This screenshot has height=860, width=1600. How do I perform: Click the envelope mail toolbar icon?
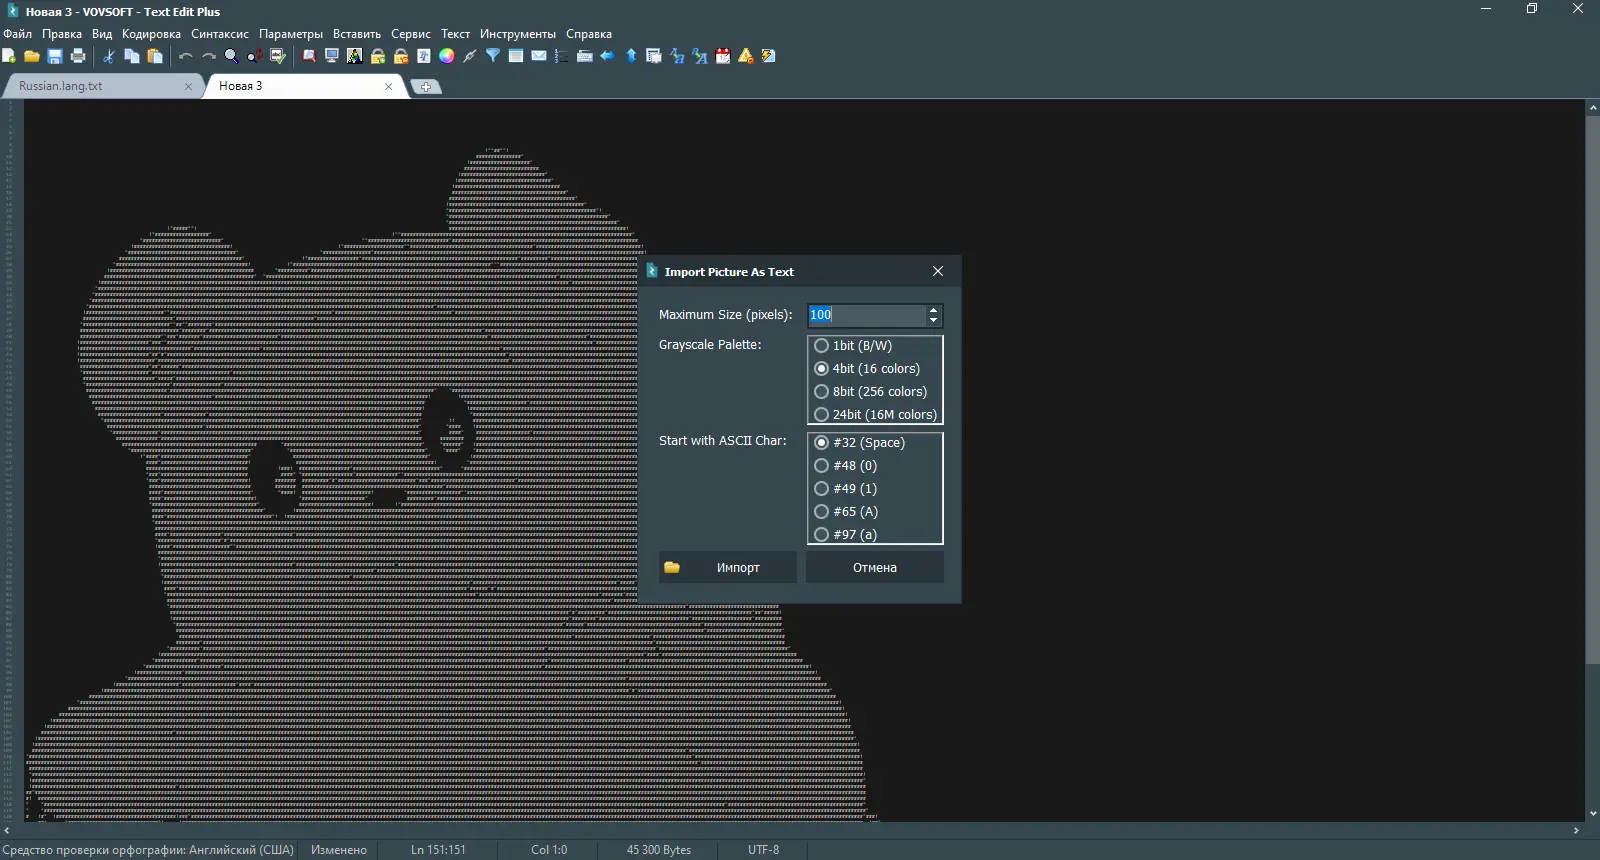click(539, 56)
